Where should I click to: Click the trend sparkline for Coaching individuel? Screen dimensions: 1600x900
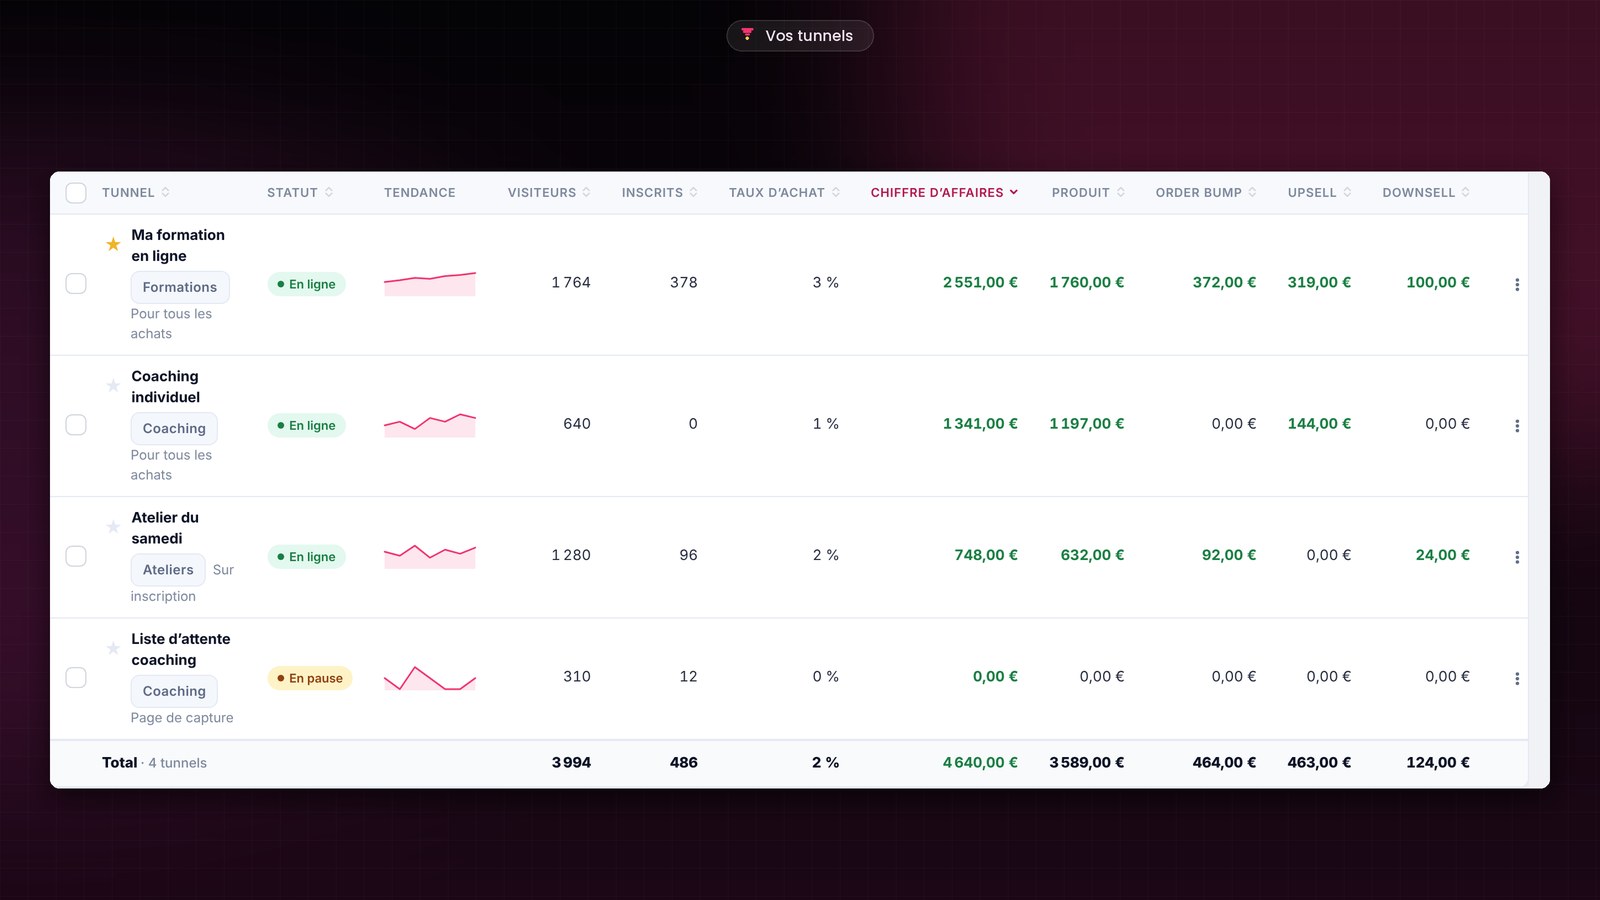click(x=430, y=425)
